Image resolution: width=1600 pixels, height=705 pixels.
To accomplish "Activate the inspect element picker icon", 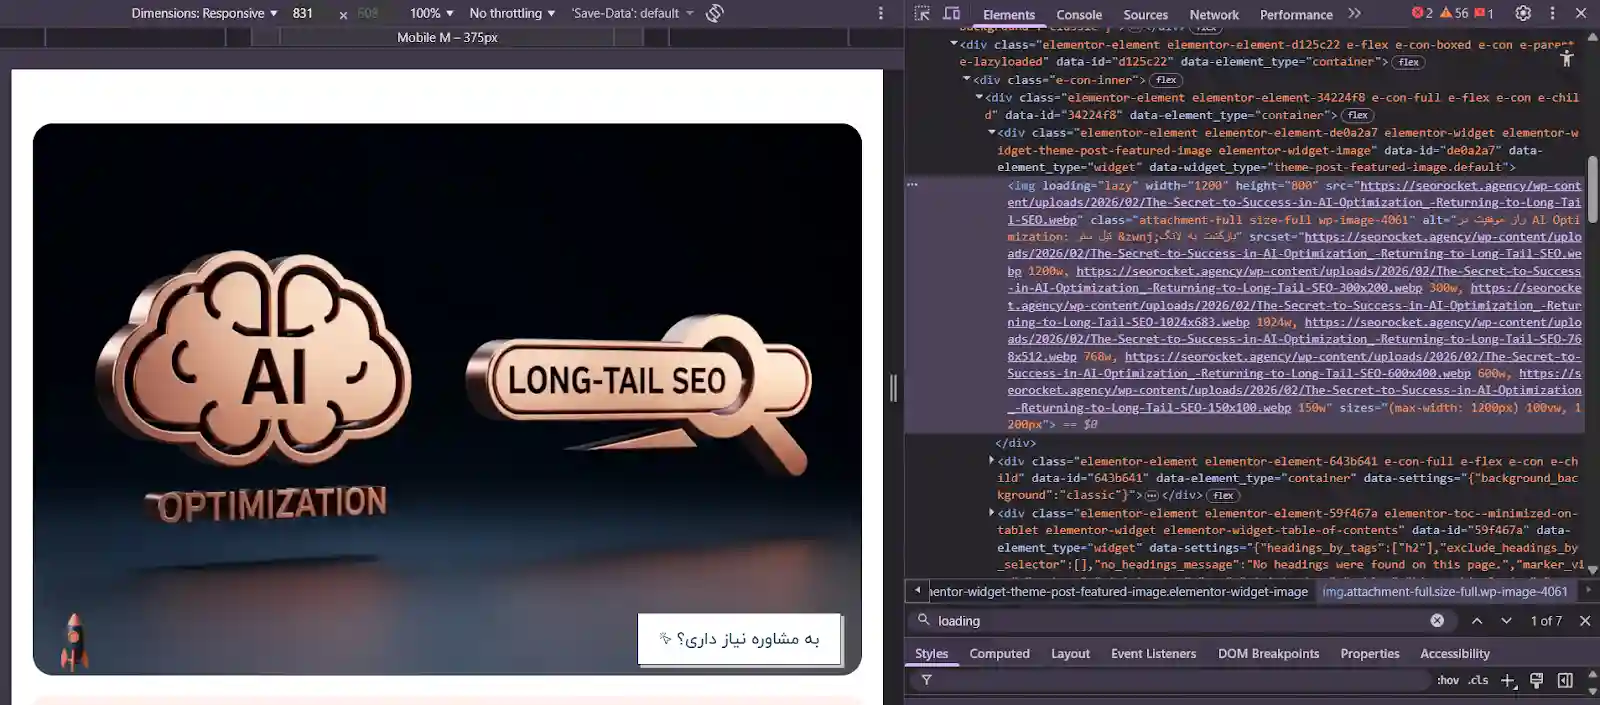I will tap(922, 14).
